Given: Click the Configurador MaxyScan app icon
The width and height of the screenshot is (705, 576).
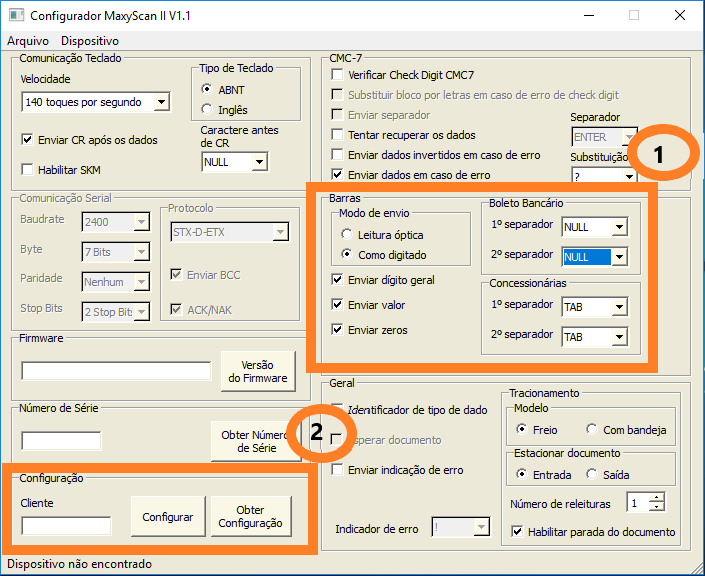Looking at the screenshot, I should point(16,15).
